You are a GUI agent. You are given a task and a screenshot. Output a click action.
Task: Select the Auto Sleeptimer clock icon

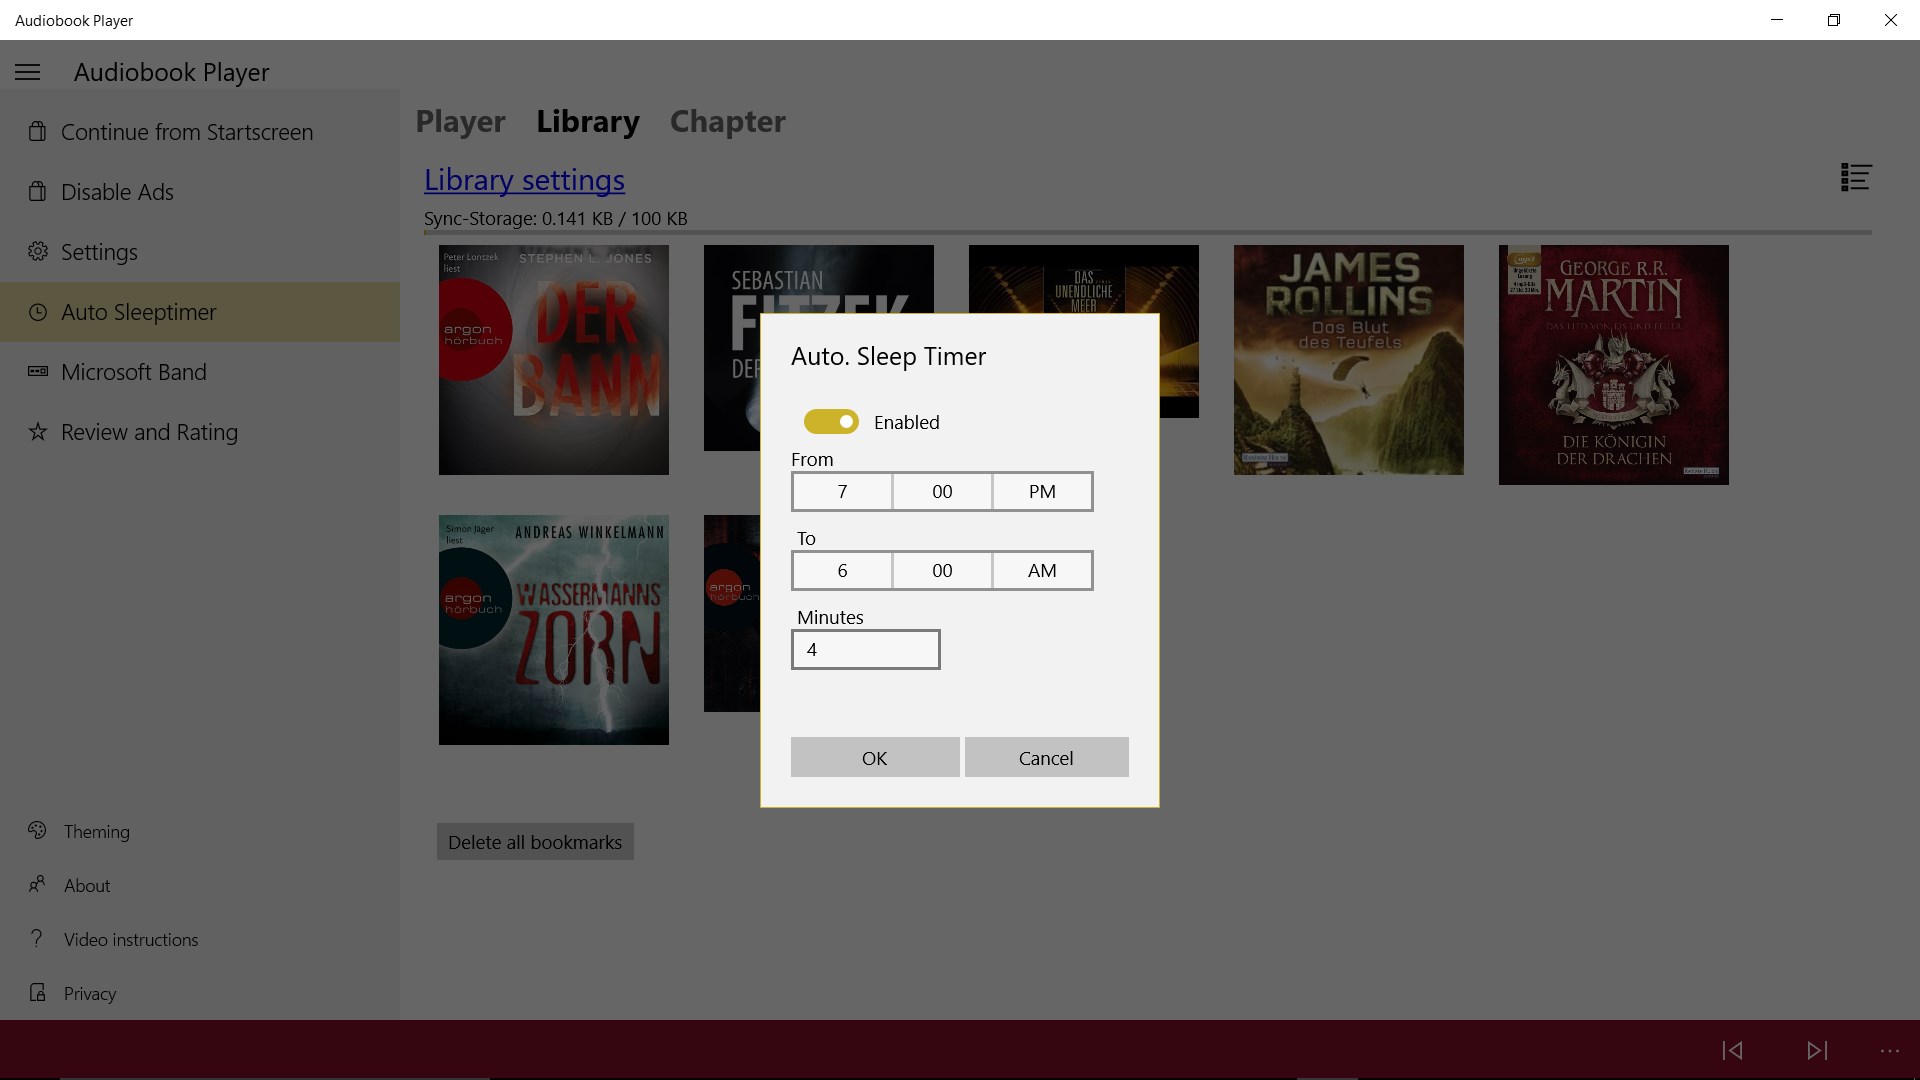click(37, 311)
